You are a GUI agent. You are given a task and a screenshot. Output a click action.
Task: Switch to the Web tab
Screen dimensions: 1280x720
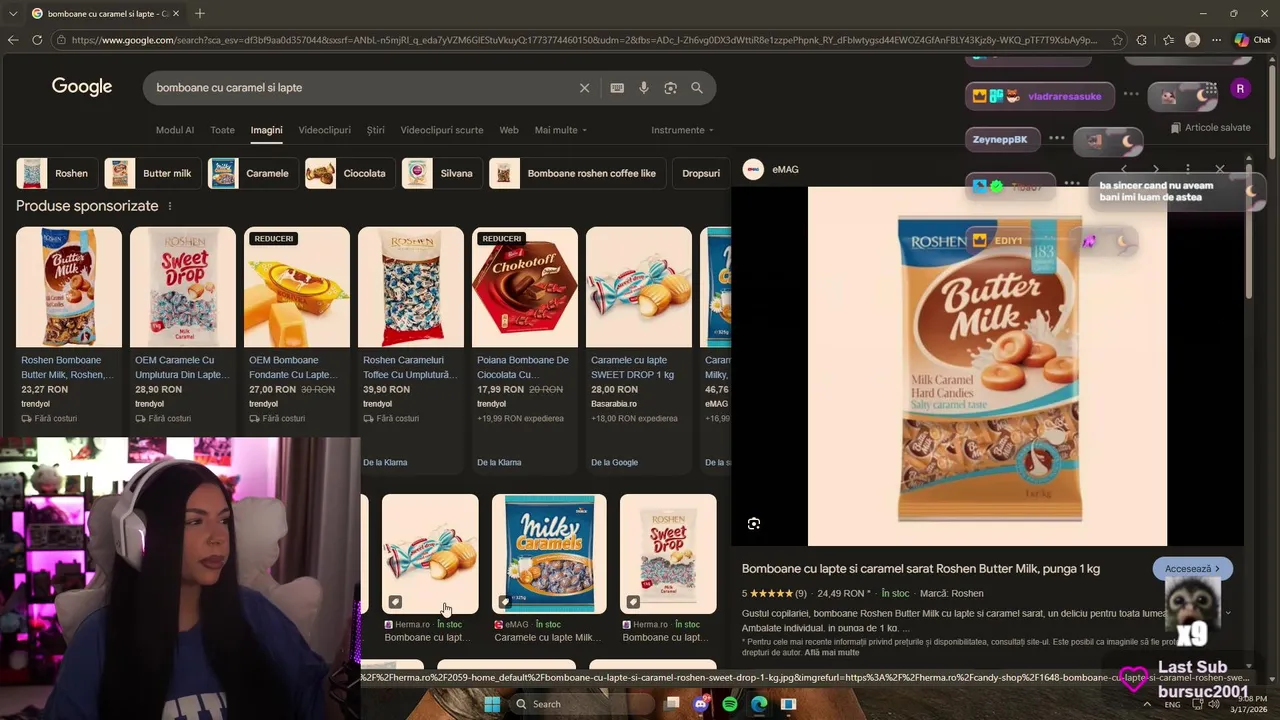[509, 130]
